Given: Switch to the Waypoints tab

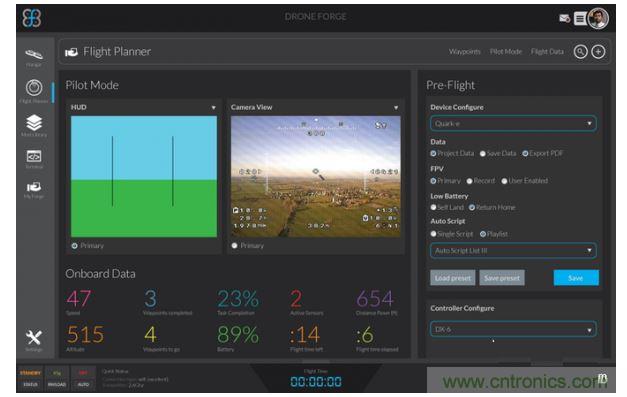Looking at the screenshot, I should (464, 52).
